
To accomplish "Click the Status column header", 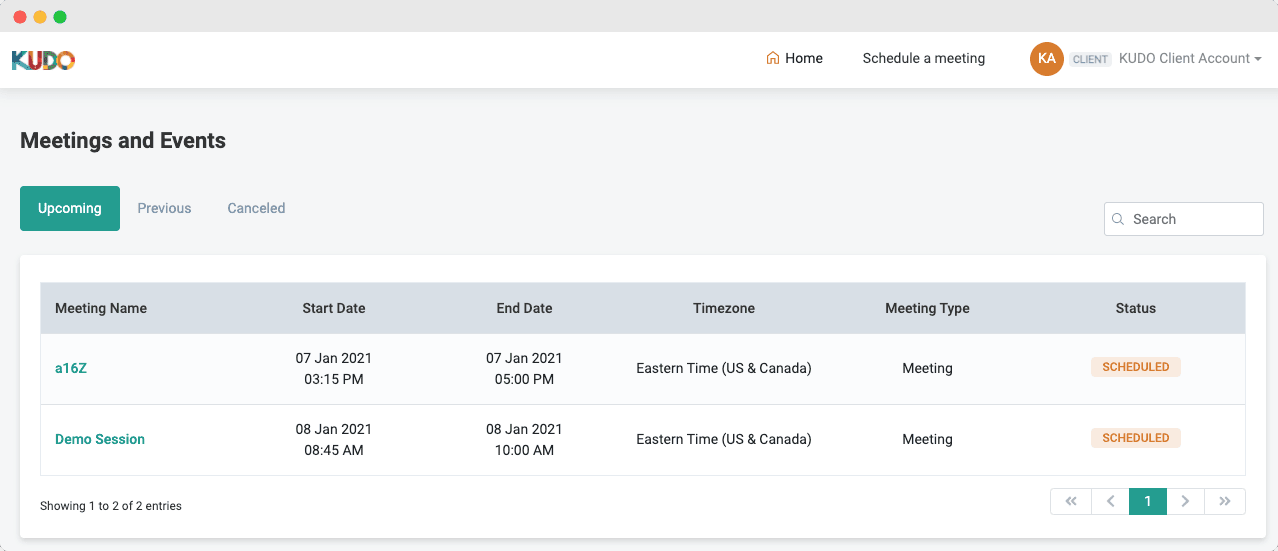I will [x=1136, y=308].
